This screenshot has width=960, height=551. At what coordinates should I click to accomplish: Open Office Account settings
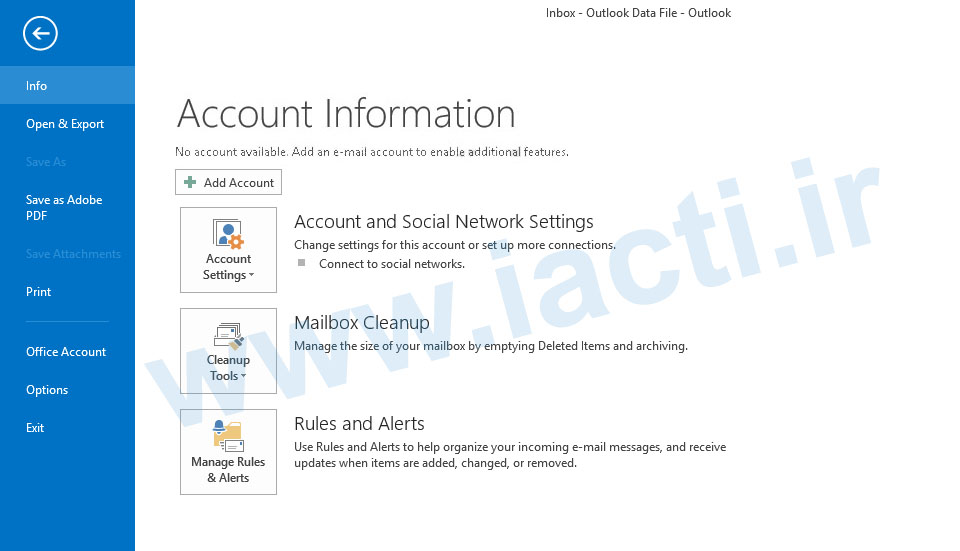66,352
